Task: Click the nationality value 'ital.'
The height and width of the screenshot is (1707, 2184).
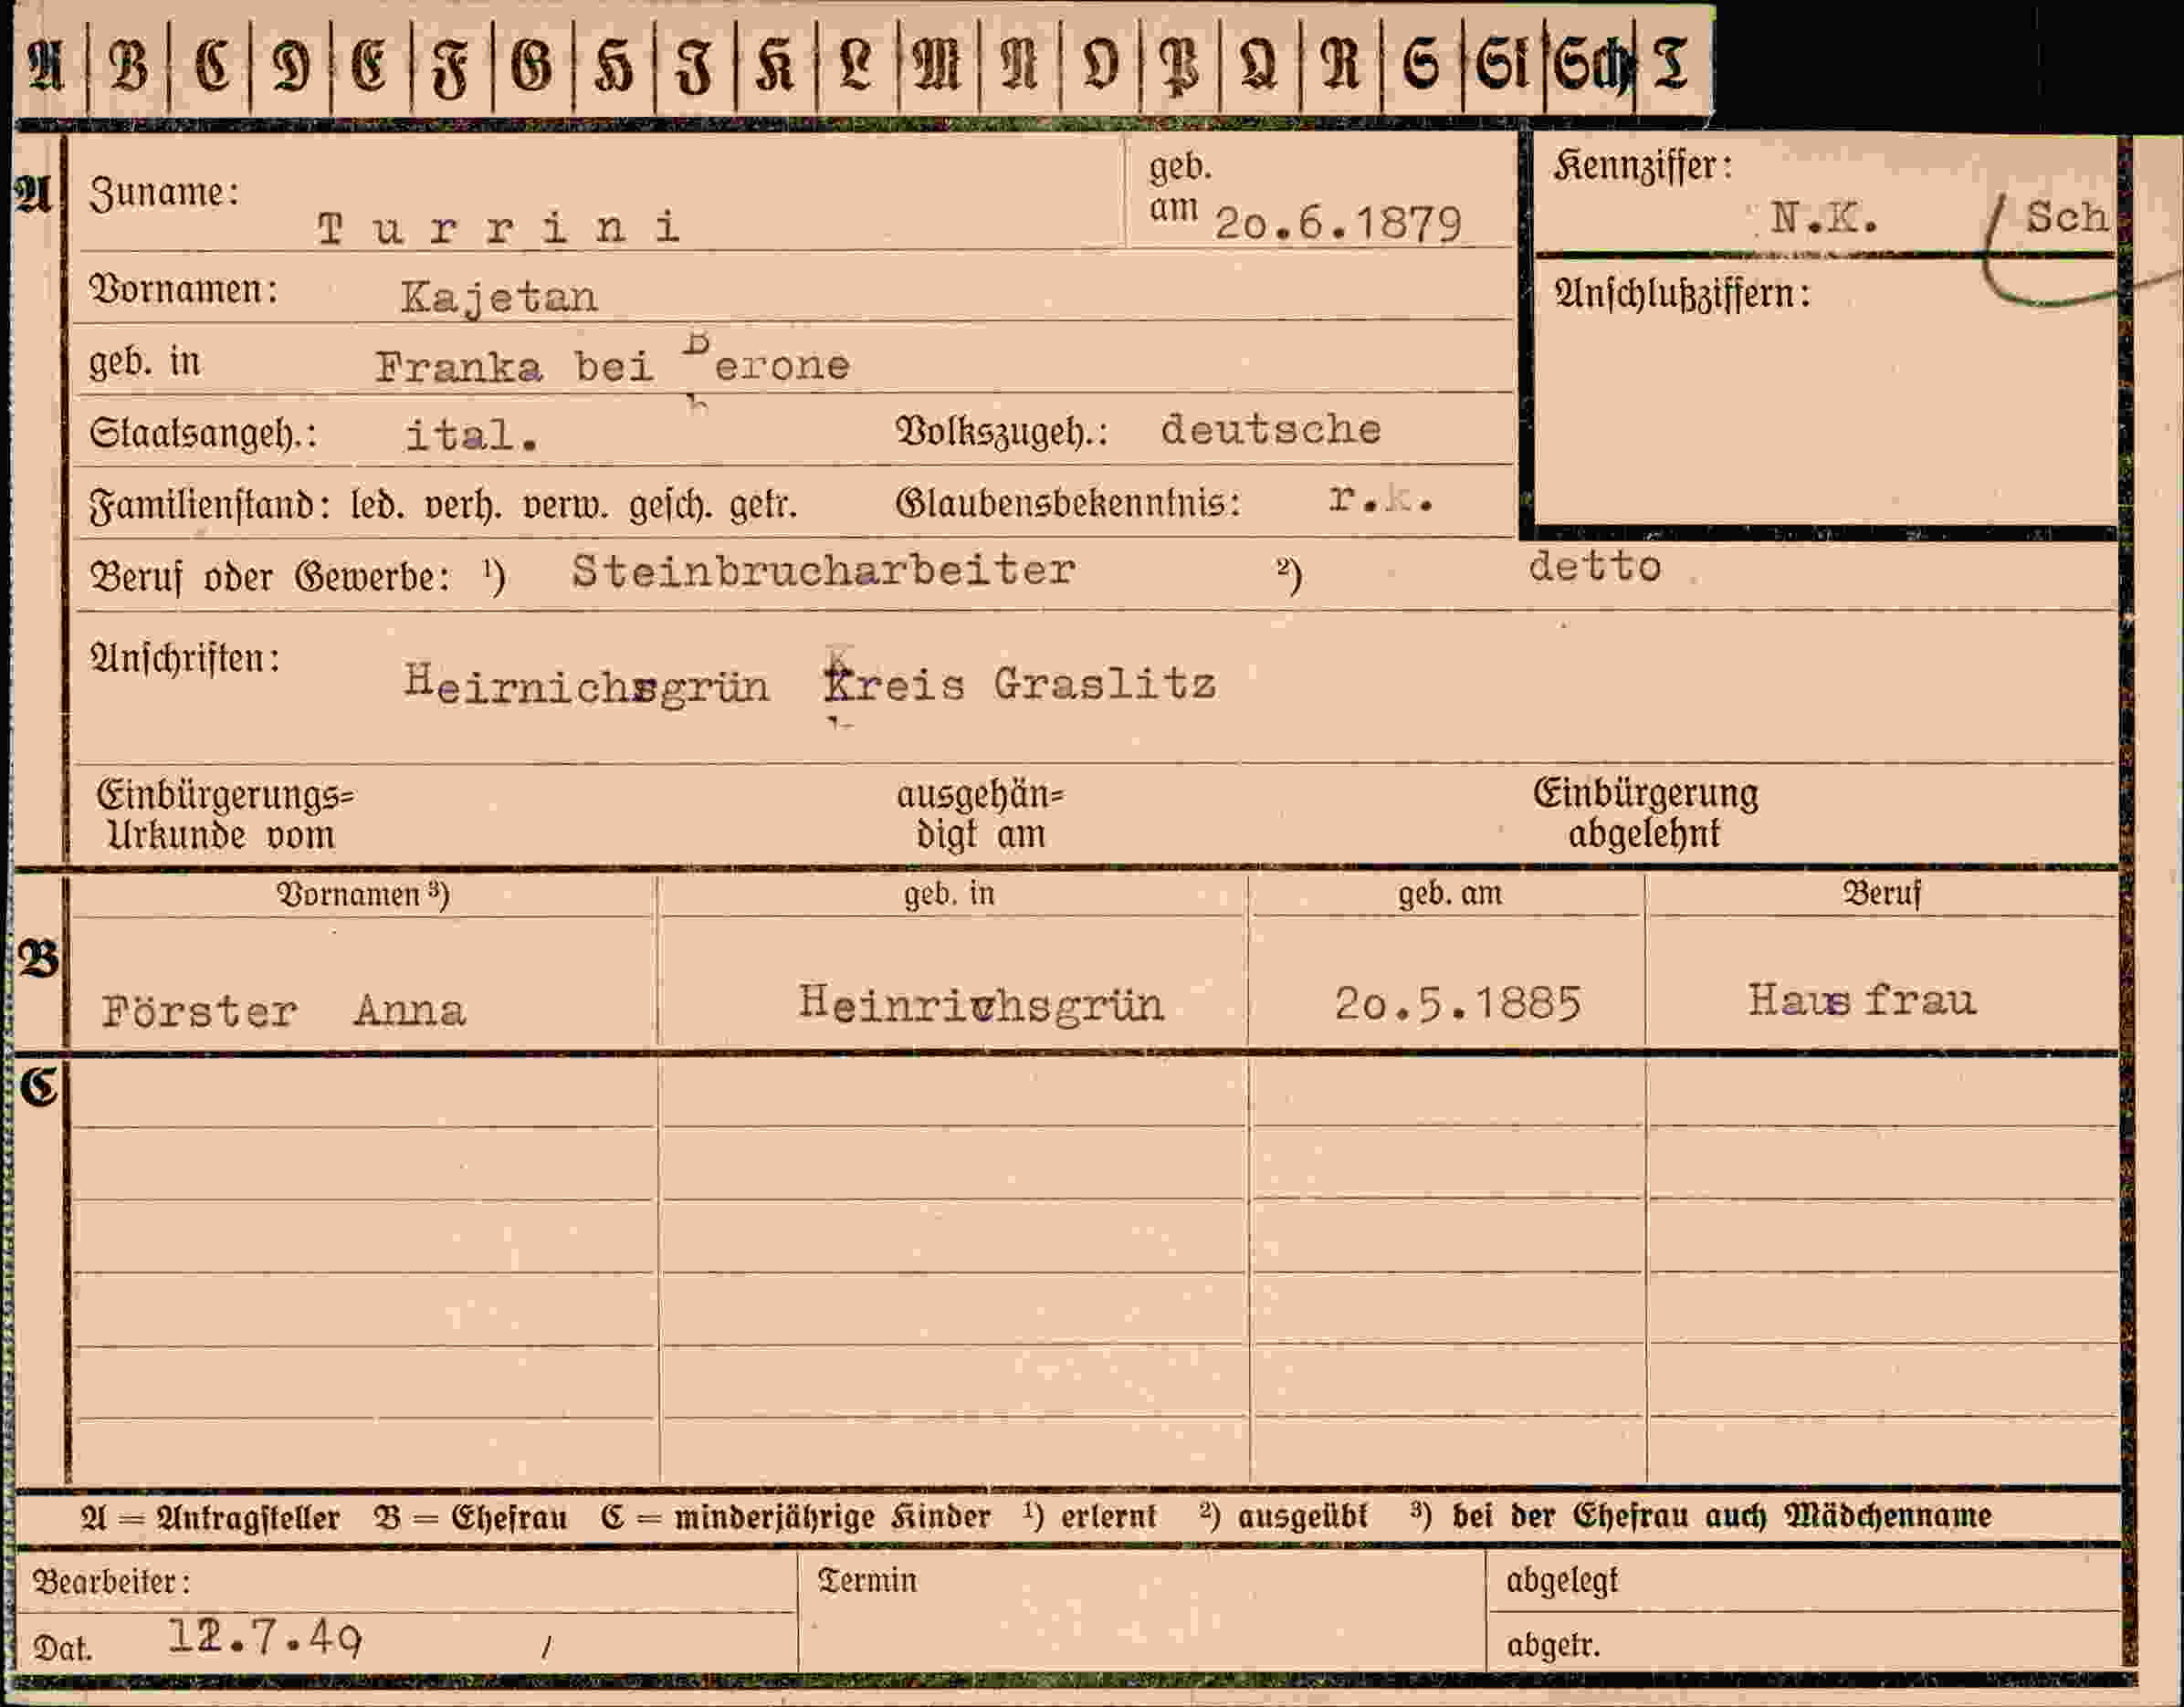Action: 471,435
